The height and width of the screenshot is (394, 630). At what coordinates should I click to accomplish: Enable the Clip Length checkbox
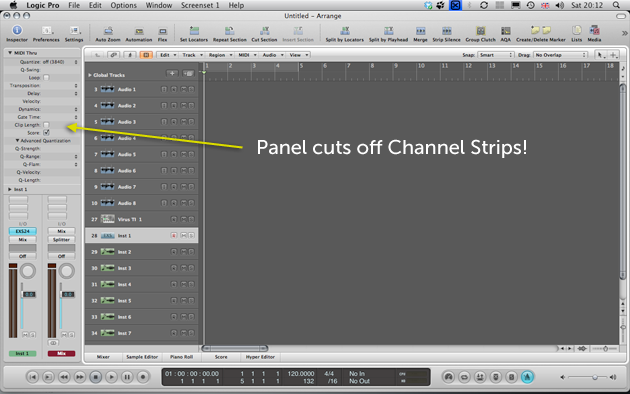tap(46, 125)
